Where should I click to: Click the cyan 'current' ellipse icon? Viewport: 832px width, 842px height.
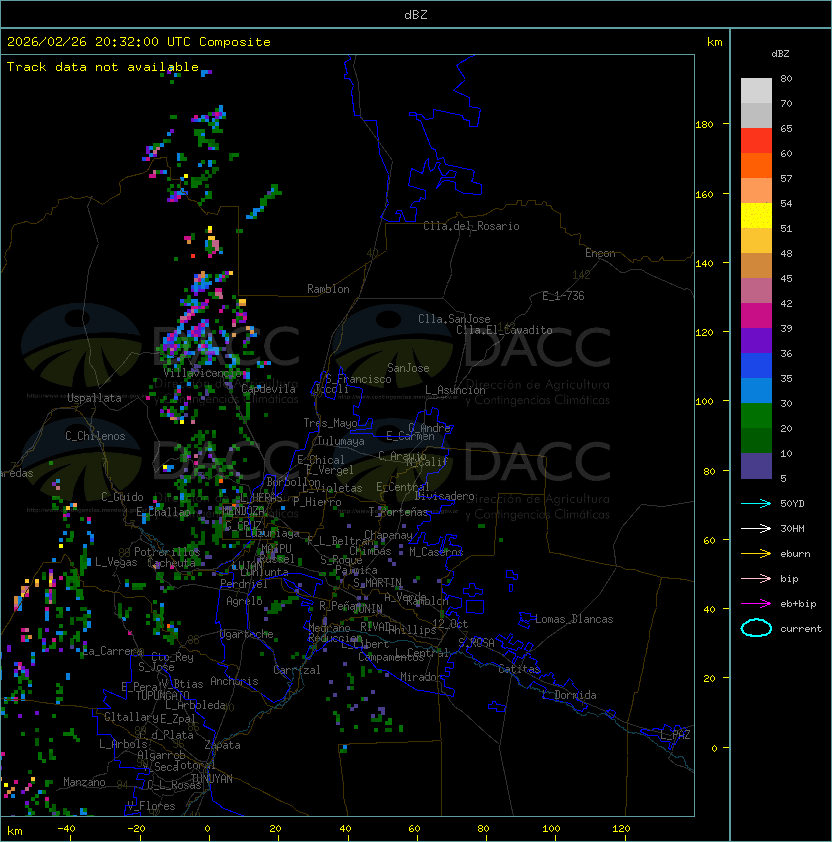(x=756, y=628)
